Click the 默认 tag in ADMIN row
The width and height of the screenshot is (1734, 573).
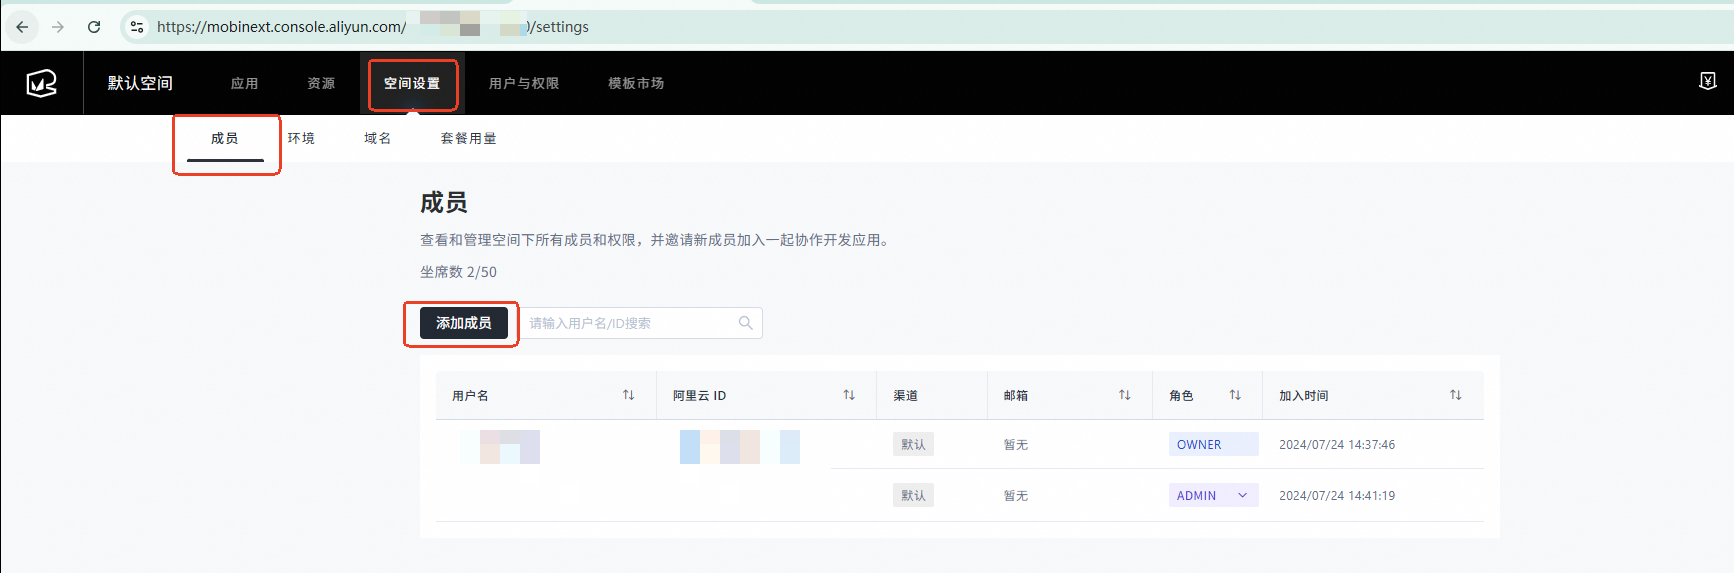pos(913,495)
